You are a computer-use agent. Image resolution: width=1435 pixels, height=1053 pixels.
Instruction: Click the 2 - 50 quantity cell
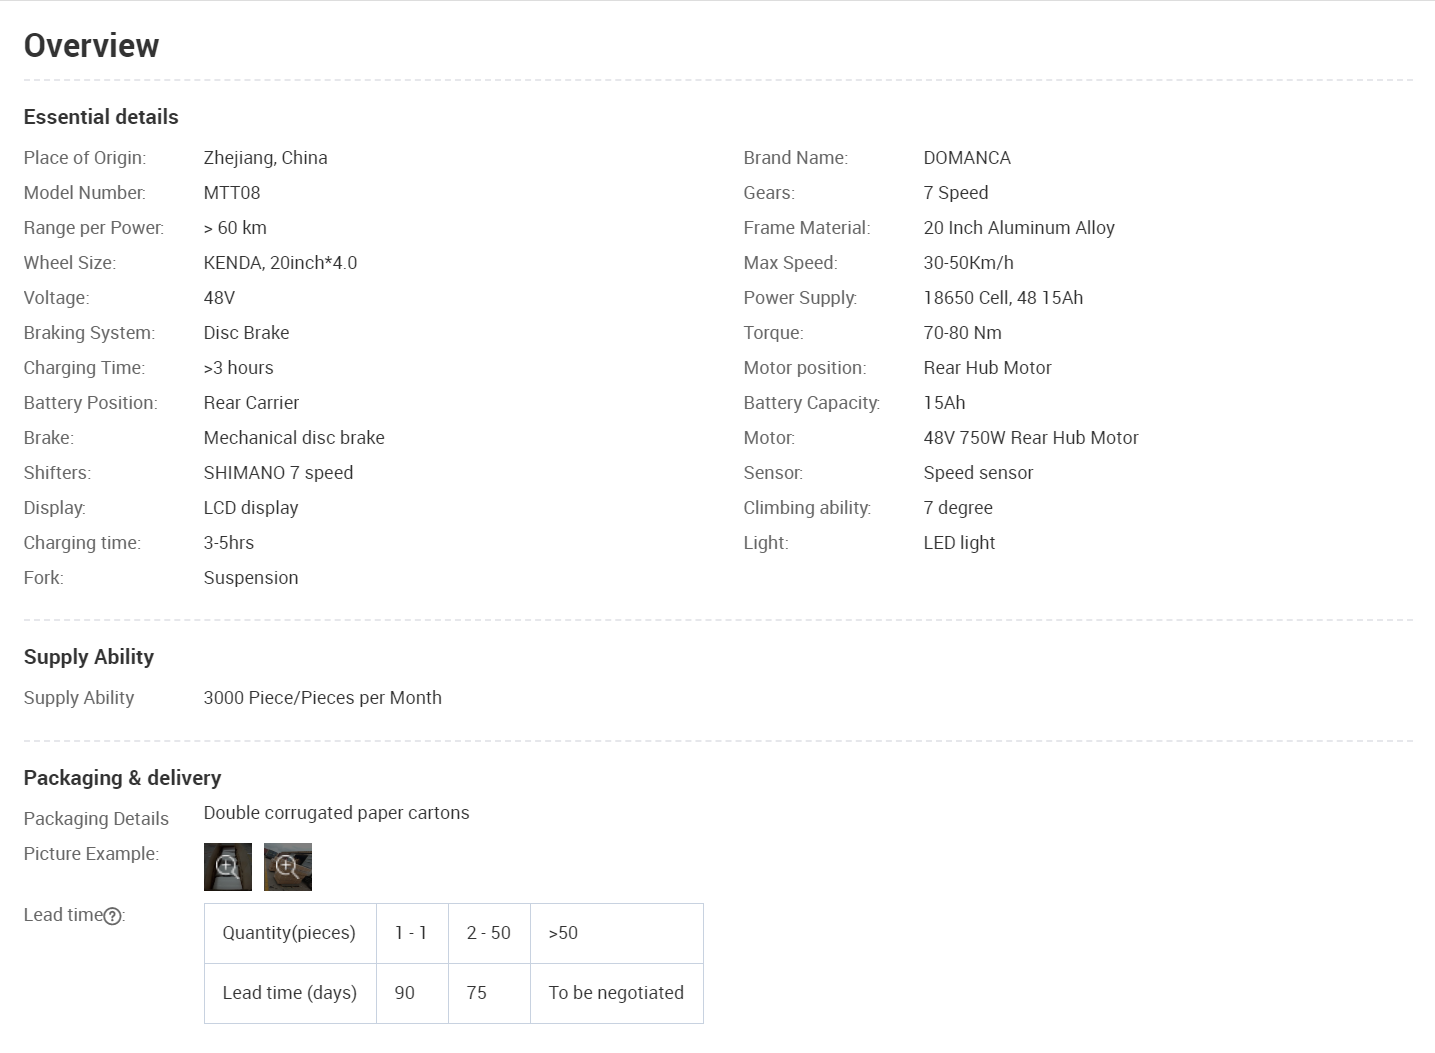[x=488, y=933]
